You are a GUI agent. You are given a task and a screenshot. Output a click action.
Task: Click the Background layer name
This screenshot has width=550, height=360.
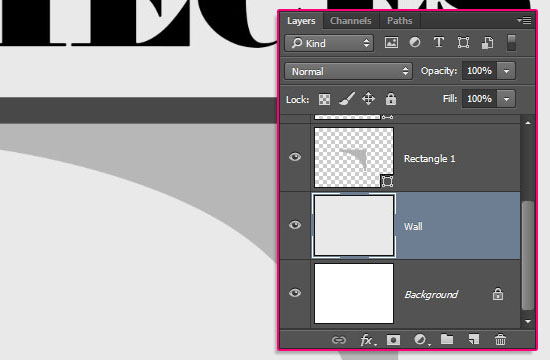click(431, 294)
